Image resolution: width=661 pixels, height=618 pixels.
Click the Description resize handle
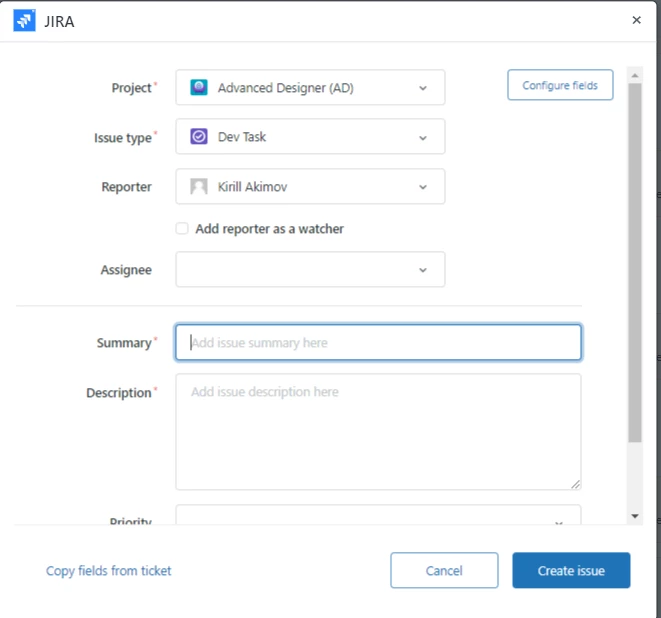point(575,484)
